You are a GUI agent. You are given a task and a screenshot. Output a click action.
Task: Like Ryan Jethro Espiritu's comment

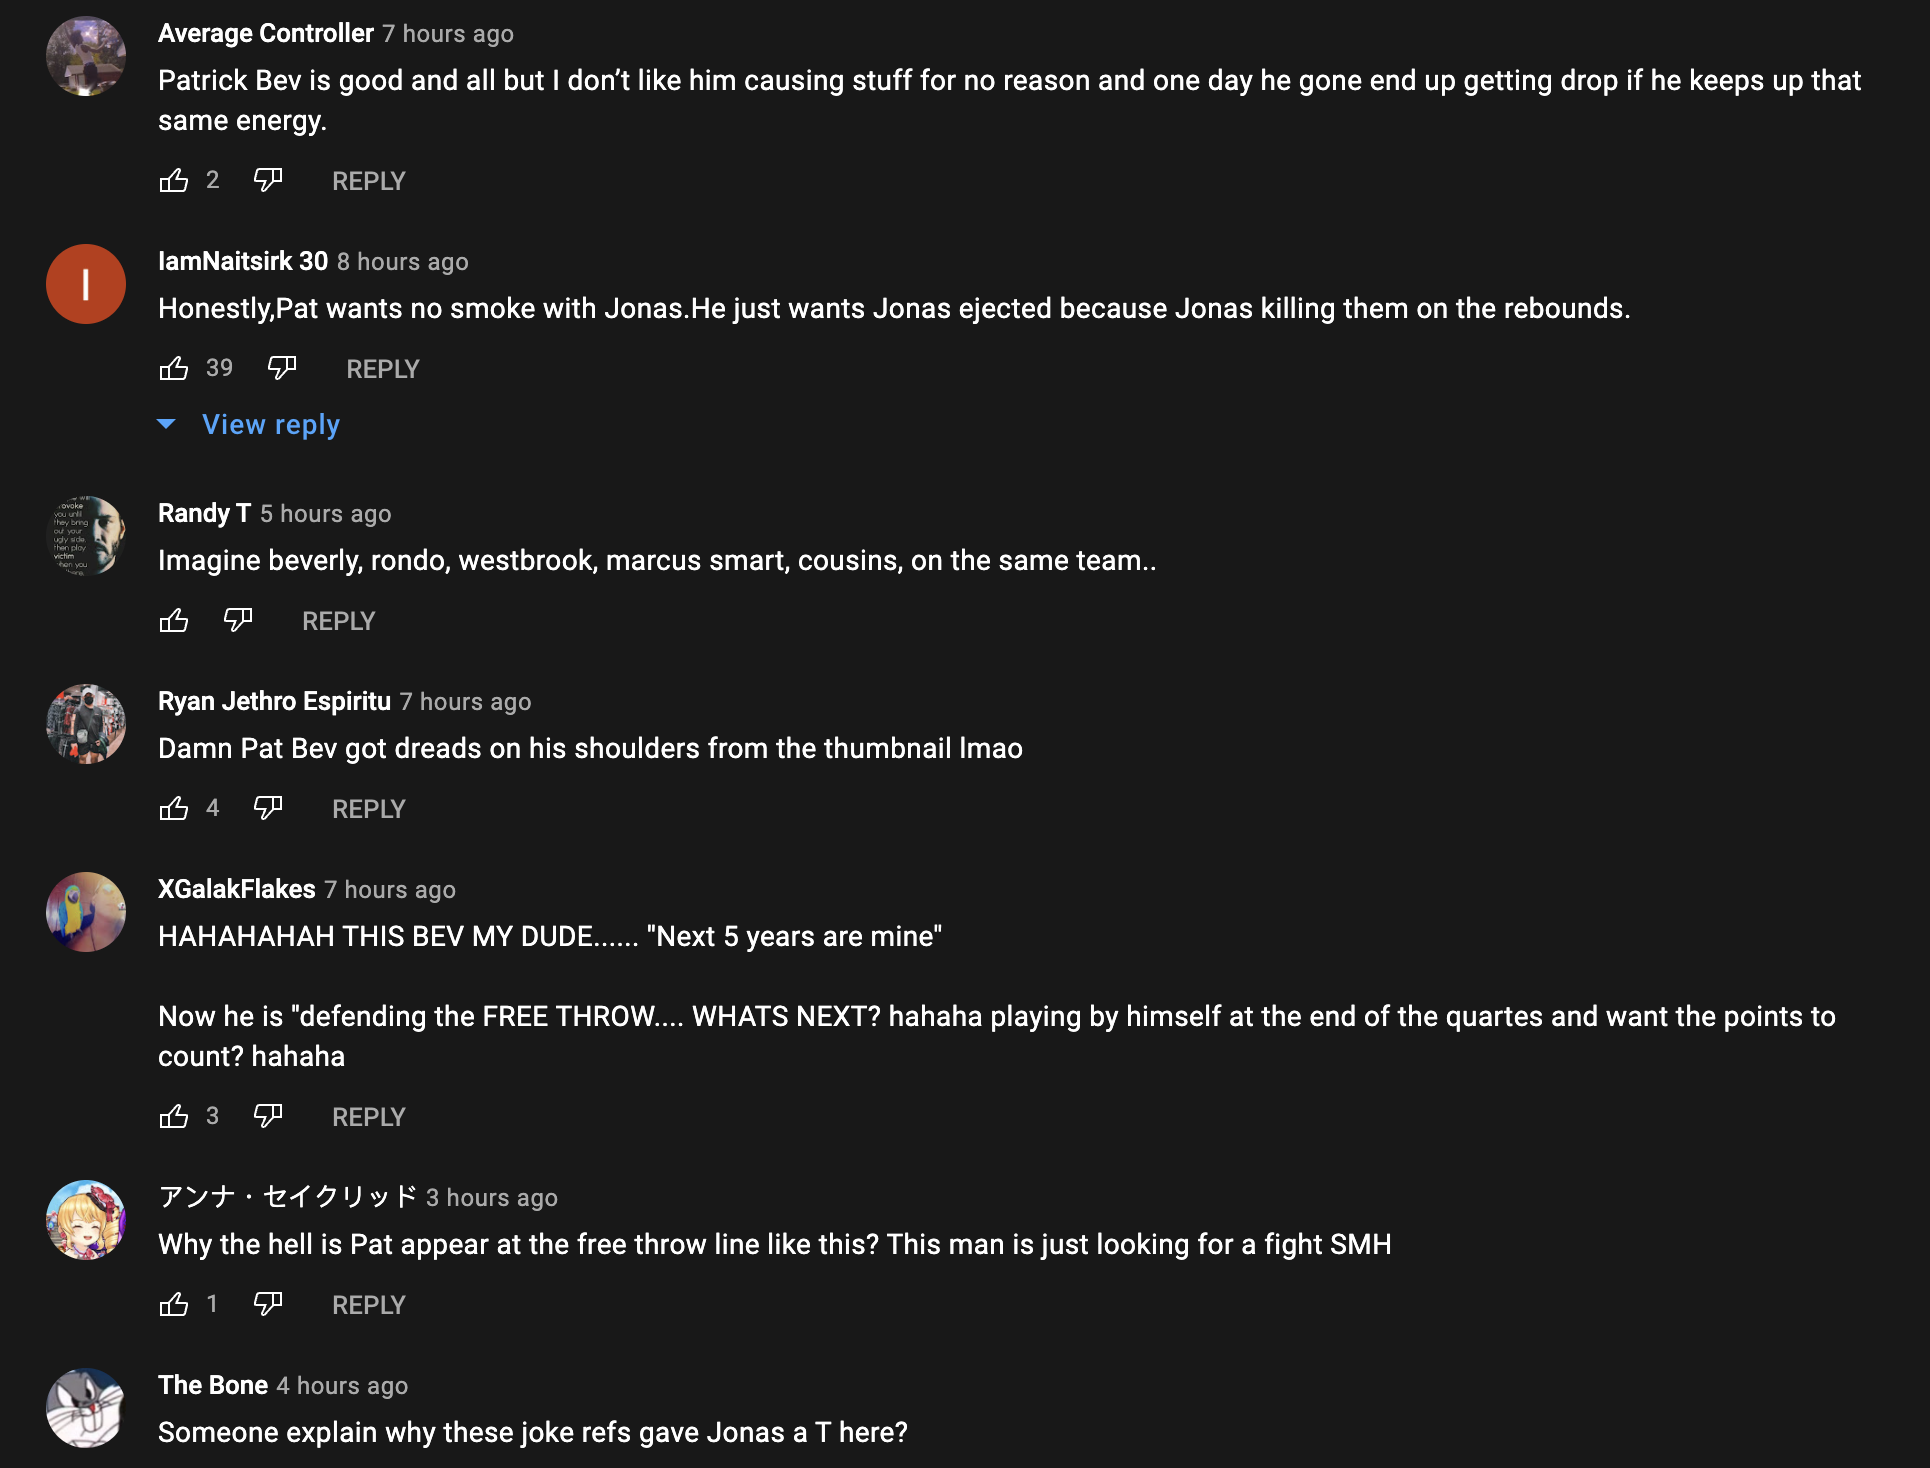(174, 809)
